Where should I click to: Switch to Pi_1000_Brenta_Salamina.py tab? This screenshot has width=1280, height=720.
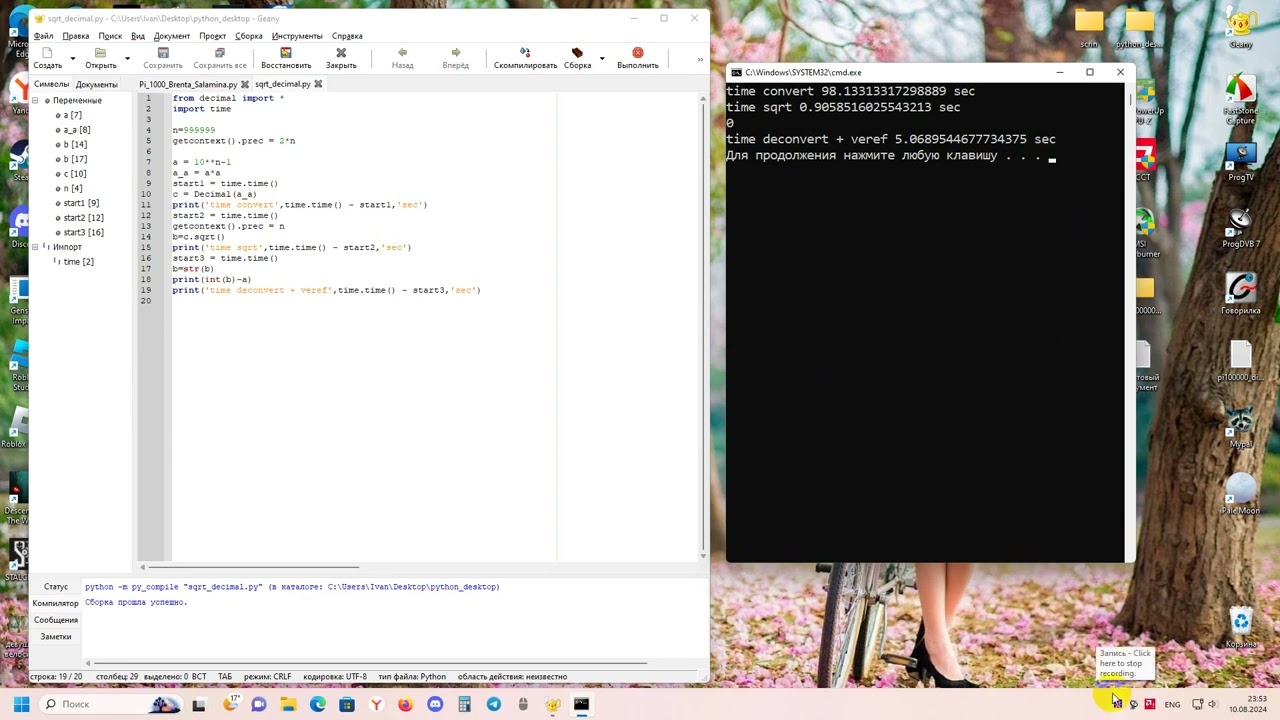[188, 84]
